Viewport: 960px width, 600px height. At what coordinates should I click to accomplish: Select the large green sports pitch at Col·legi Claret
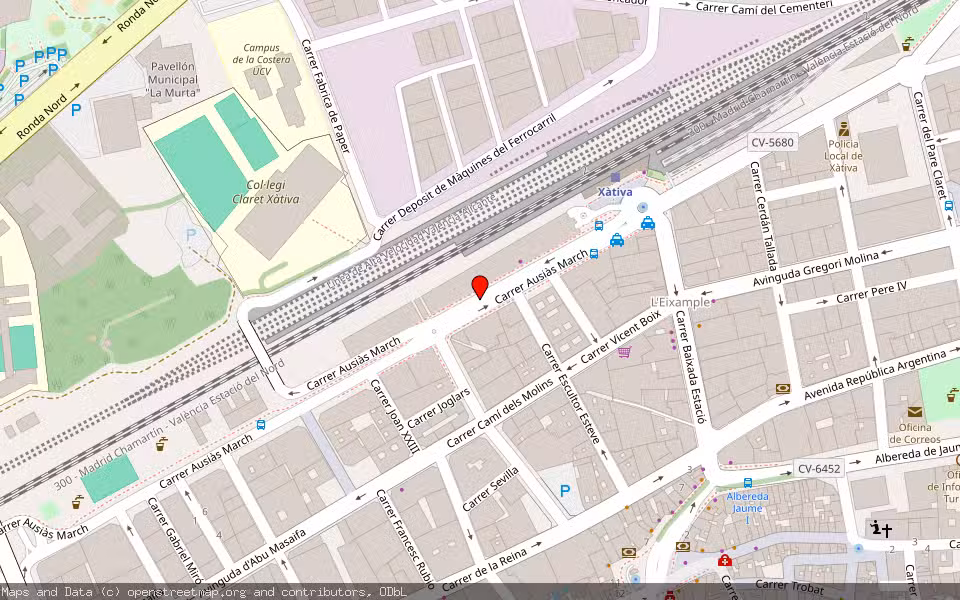point(201,173)
